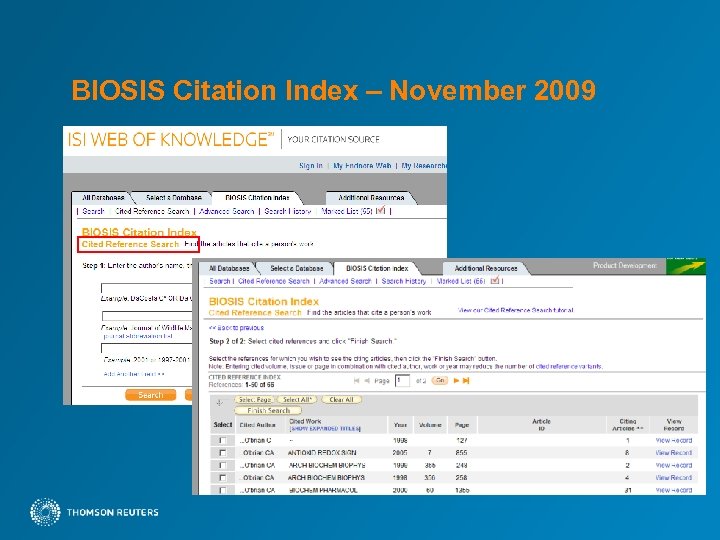Click cited year input field in back window
The image size is (720, 540).
(146, 348)
